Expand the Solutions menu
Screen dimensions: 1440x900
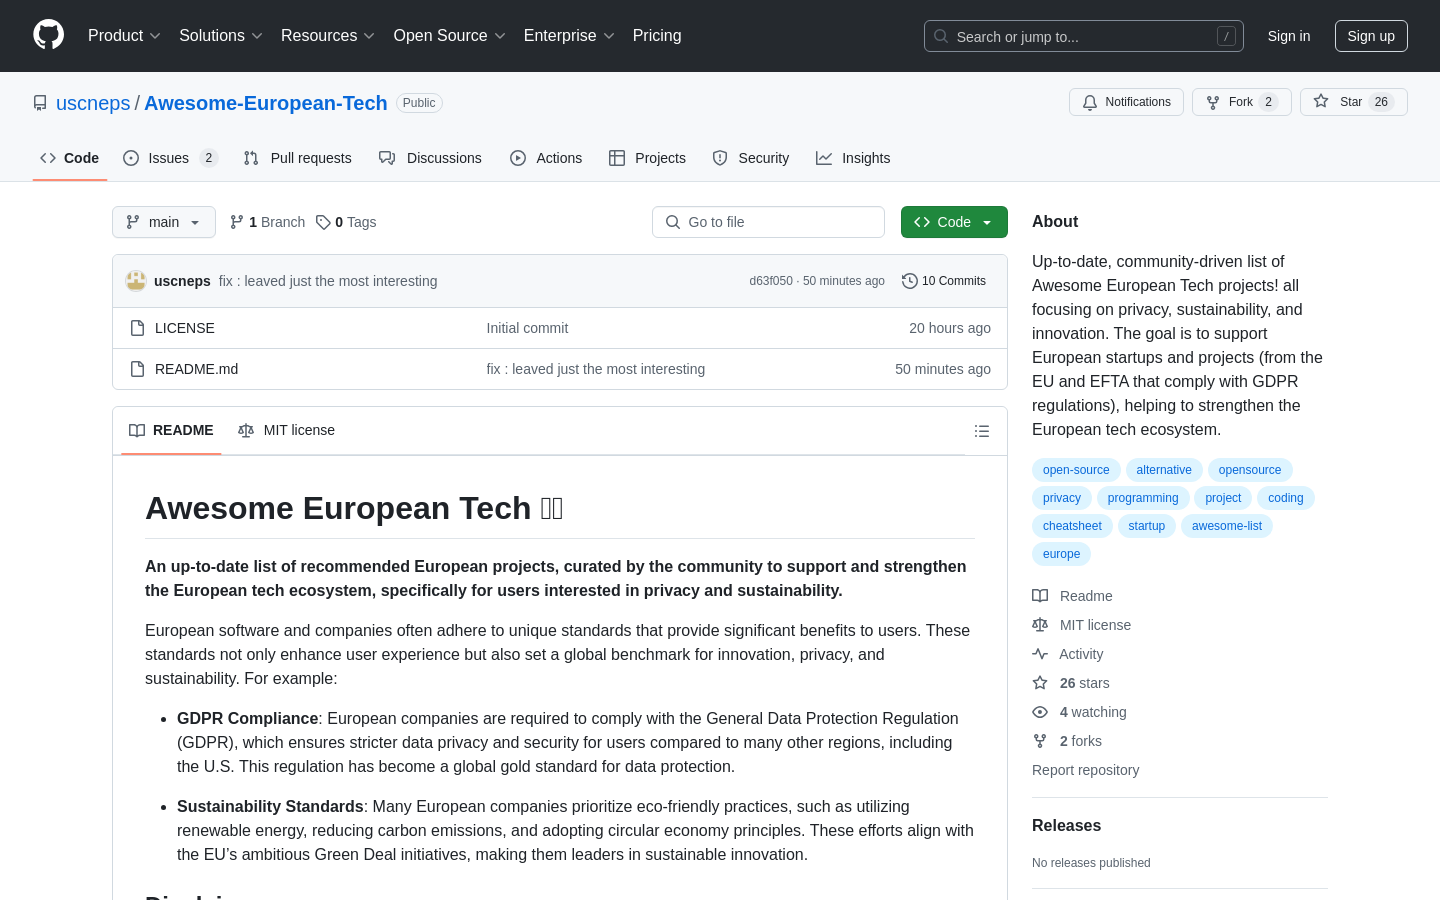pos(221,36)
